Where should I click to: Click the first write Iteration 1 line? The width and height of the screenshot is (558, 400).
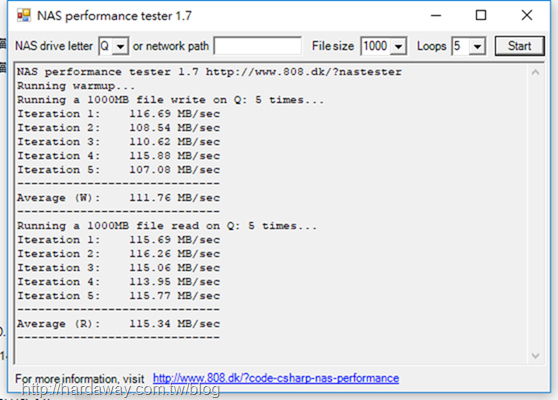[x=119, y=114]
